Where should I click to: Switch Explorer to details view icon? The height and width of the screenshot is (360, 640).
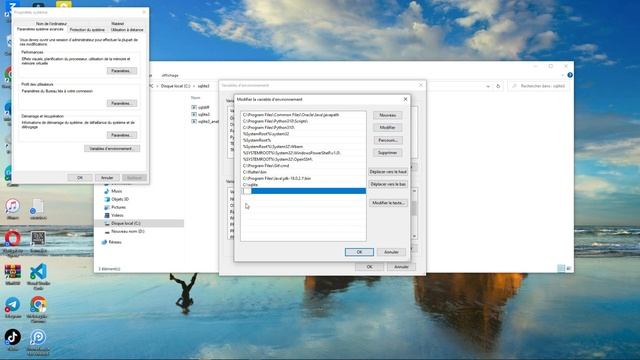pyautogui.click(x=561, y=268)
